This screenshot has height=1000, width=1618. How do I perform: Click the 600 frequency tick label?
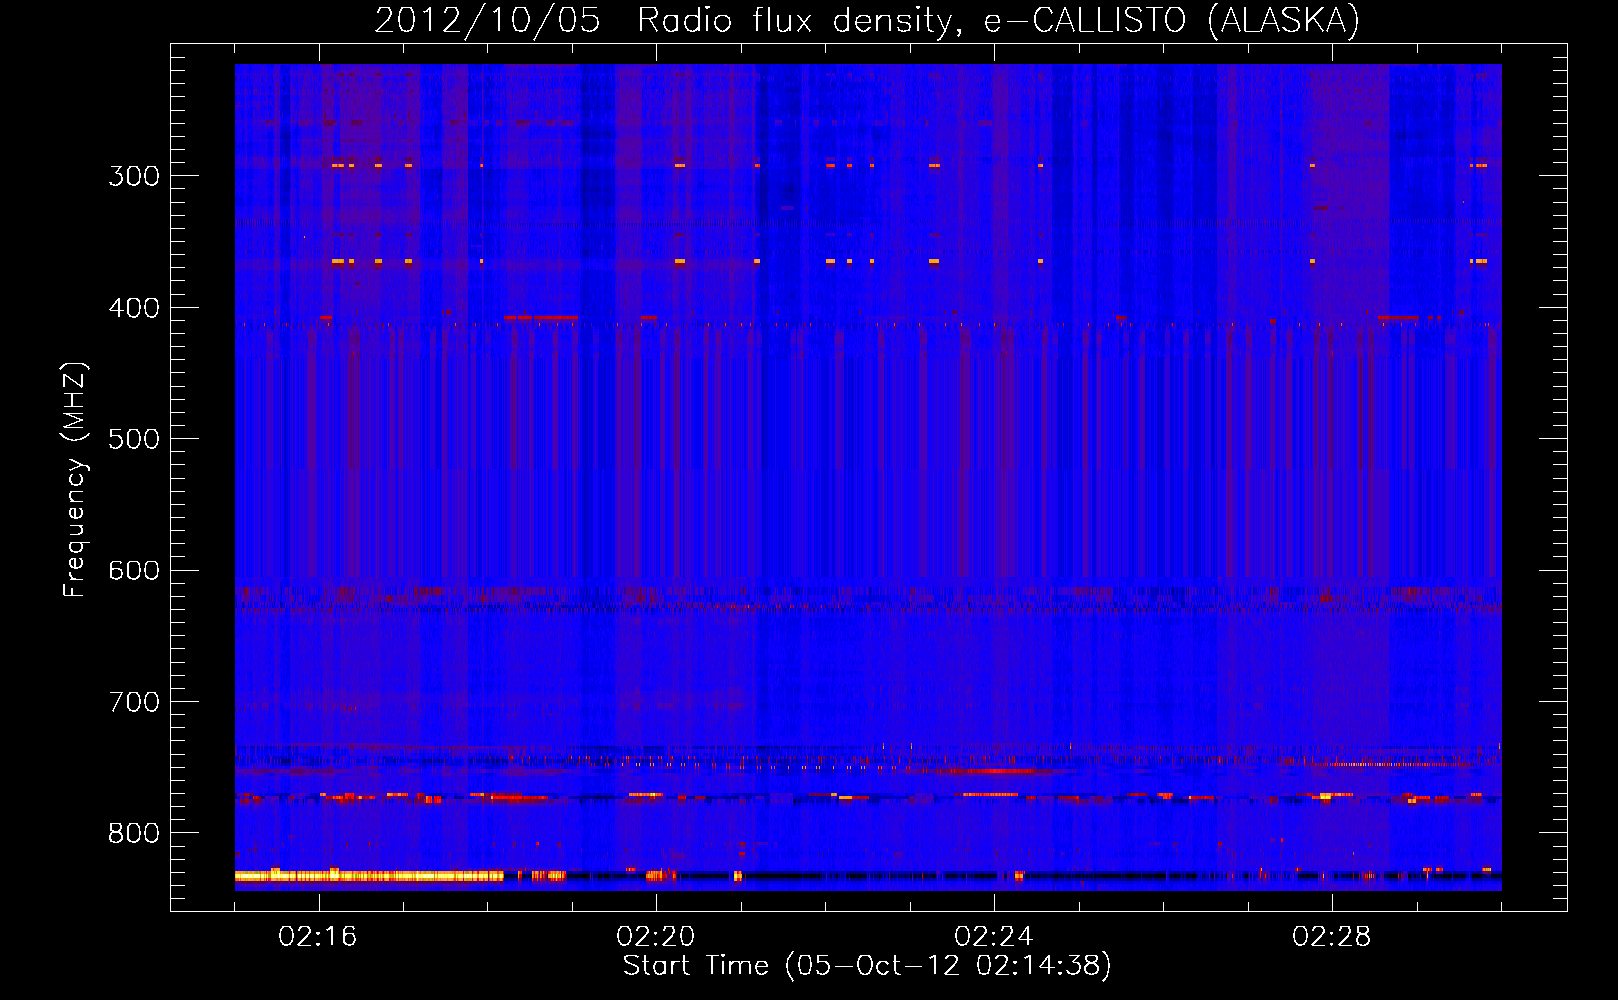[x=134, y=570]
